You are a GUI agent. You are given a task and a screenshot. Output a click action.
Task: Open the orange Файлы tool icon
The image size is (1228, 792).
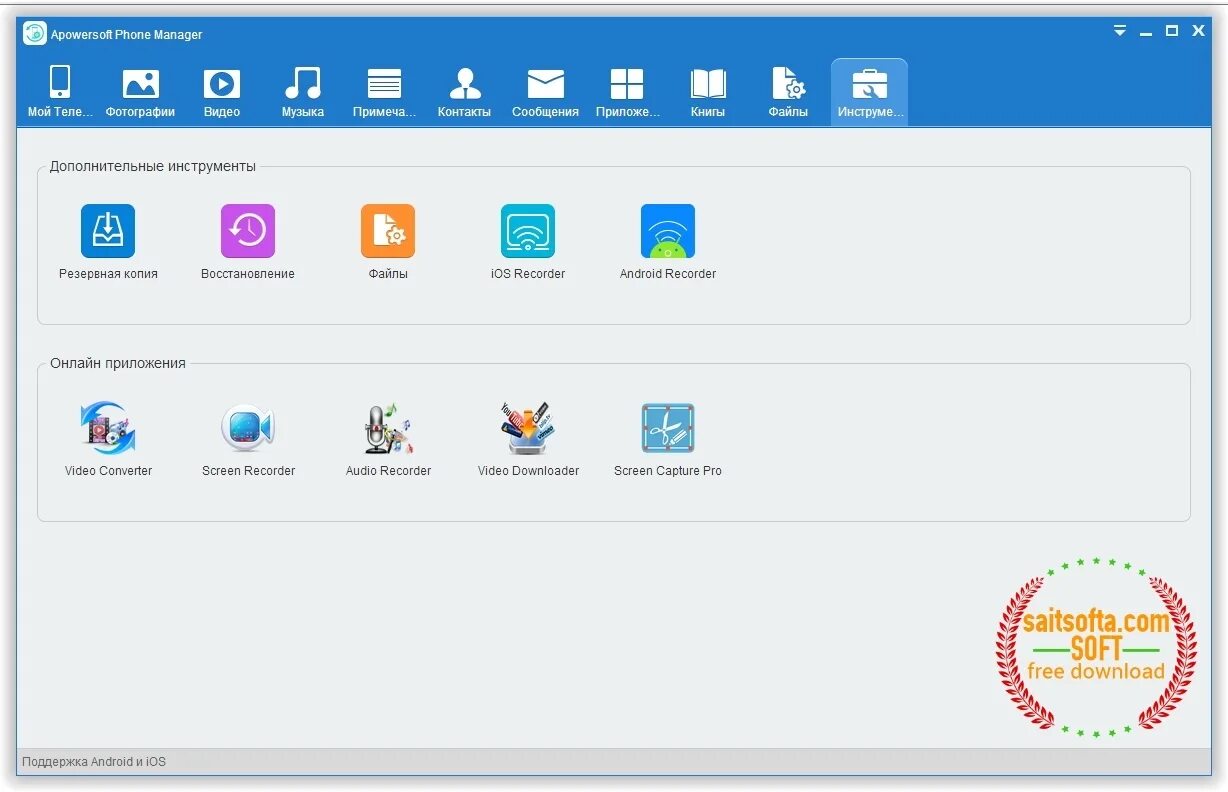[388, 232]
